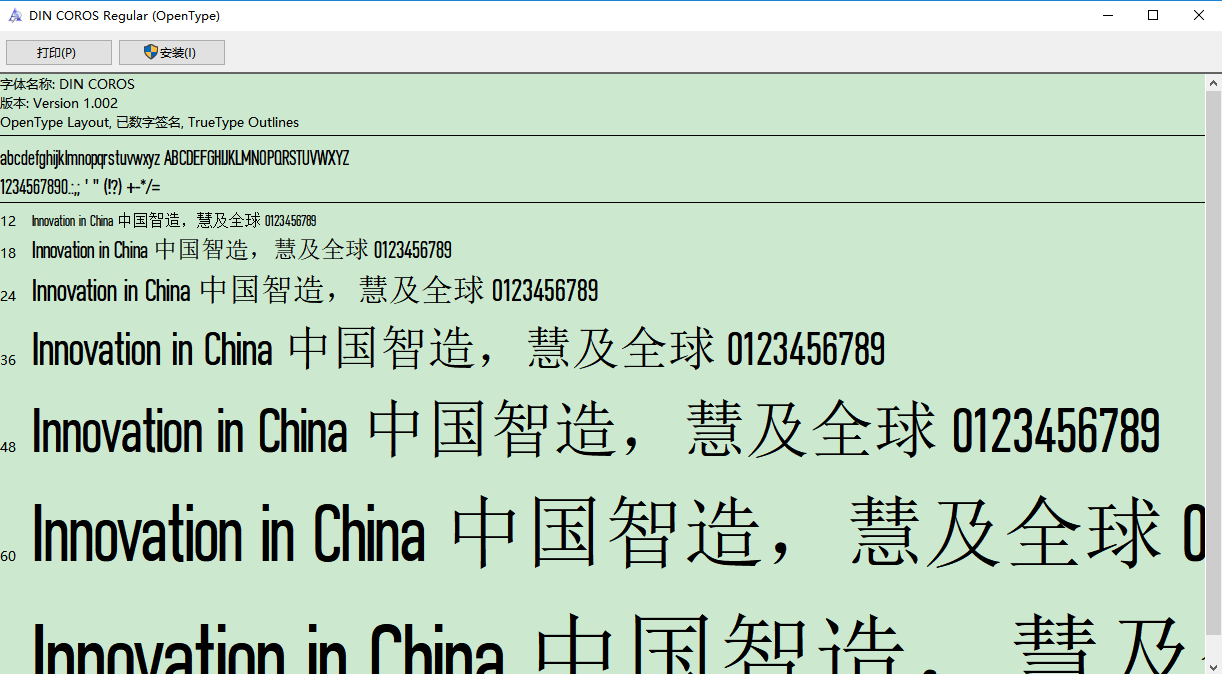
Task: Click the size label '36' in the margin
Action: click(9, 361)
